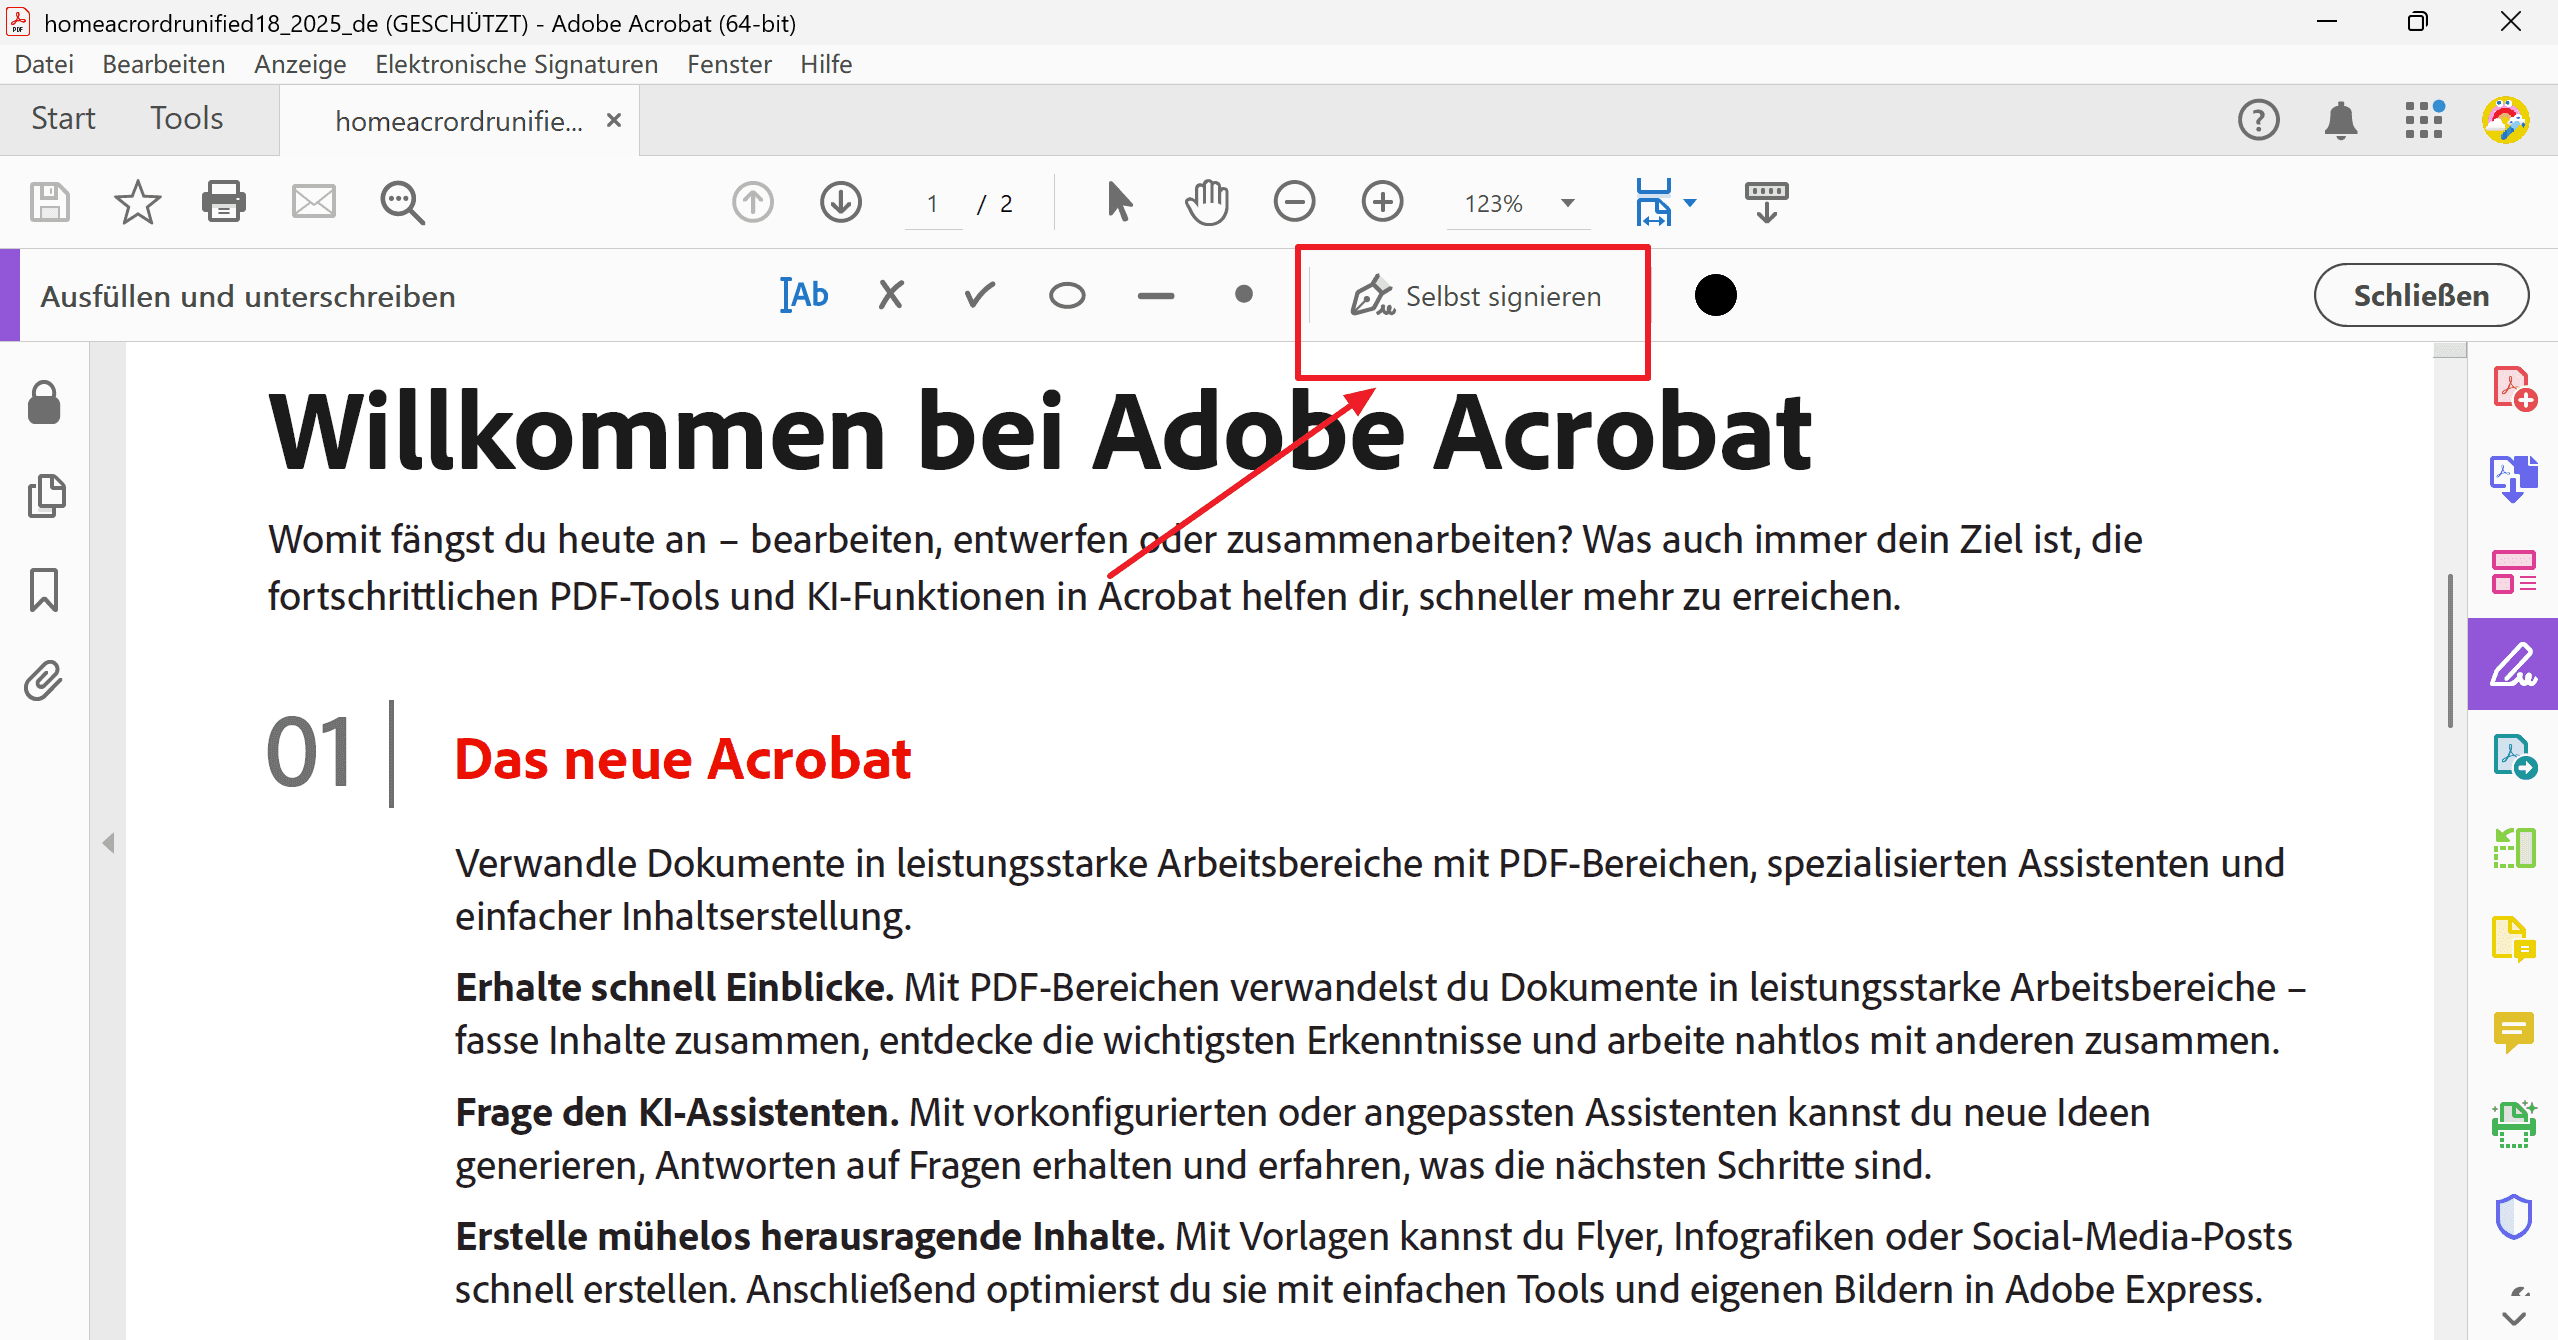The width and height of the screenshot is (2558, 1340).
Task: Open the black color picker swatch
Action: click(1716, 295)
